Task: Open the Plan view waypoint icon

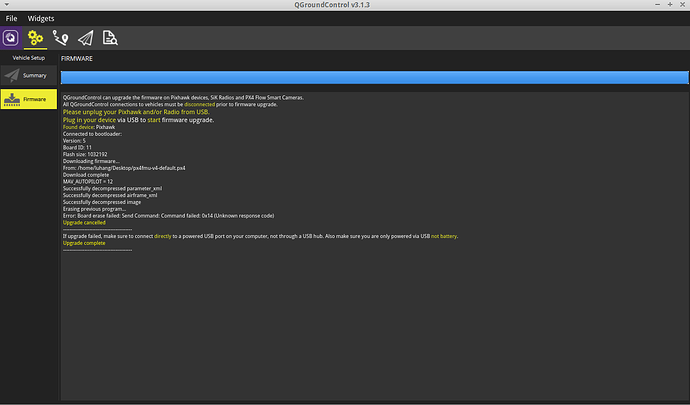Action: coord(60,38)
